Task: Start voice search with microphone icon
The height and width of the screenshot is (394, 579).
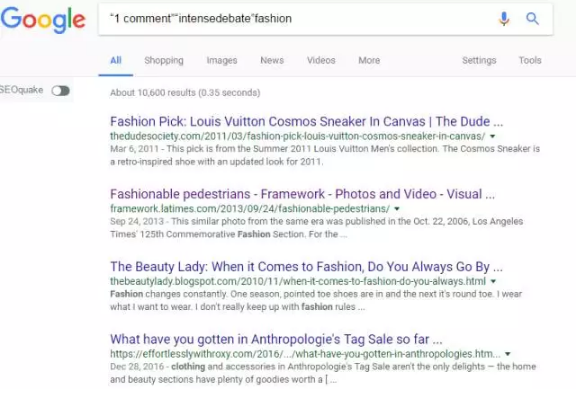Action: [x=504, y=18]
